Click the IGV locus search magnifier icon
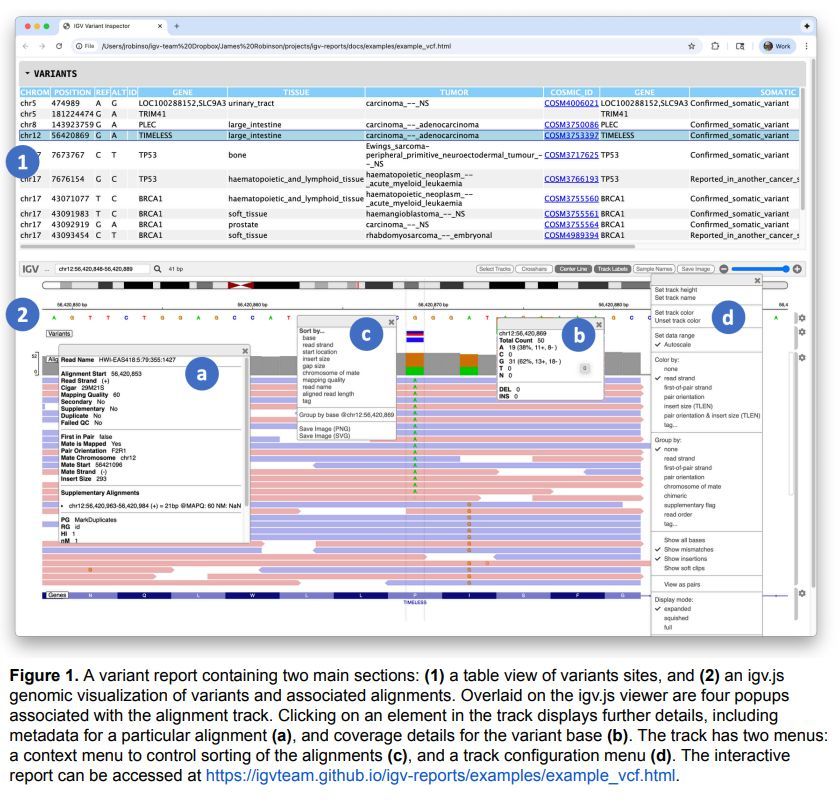This screenshot has height=802, width=840. click(158, 269)
